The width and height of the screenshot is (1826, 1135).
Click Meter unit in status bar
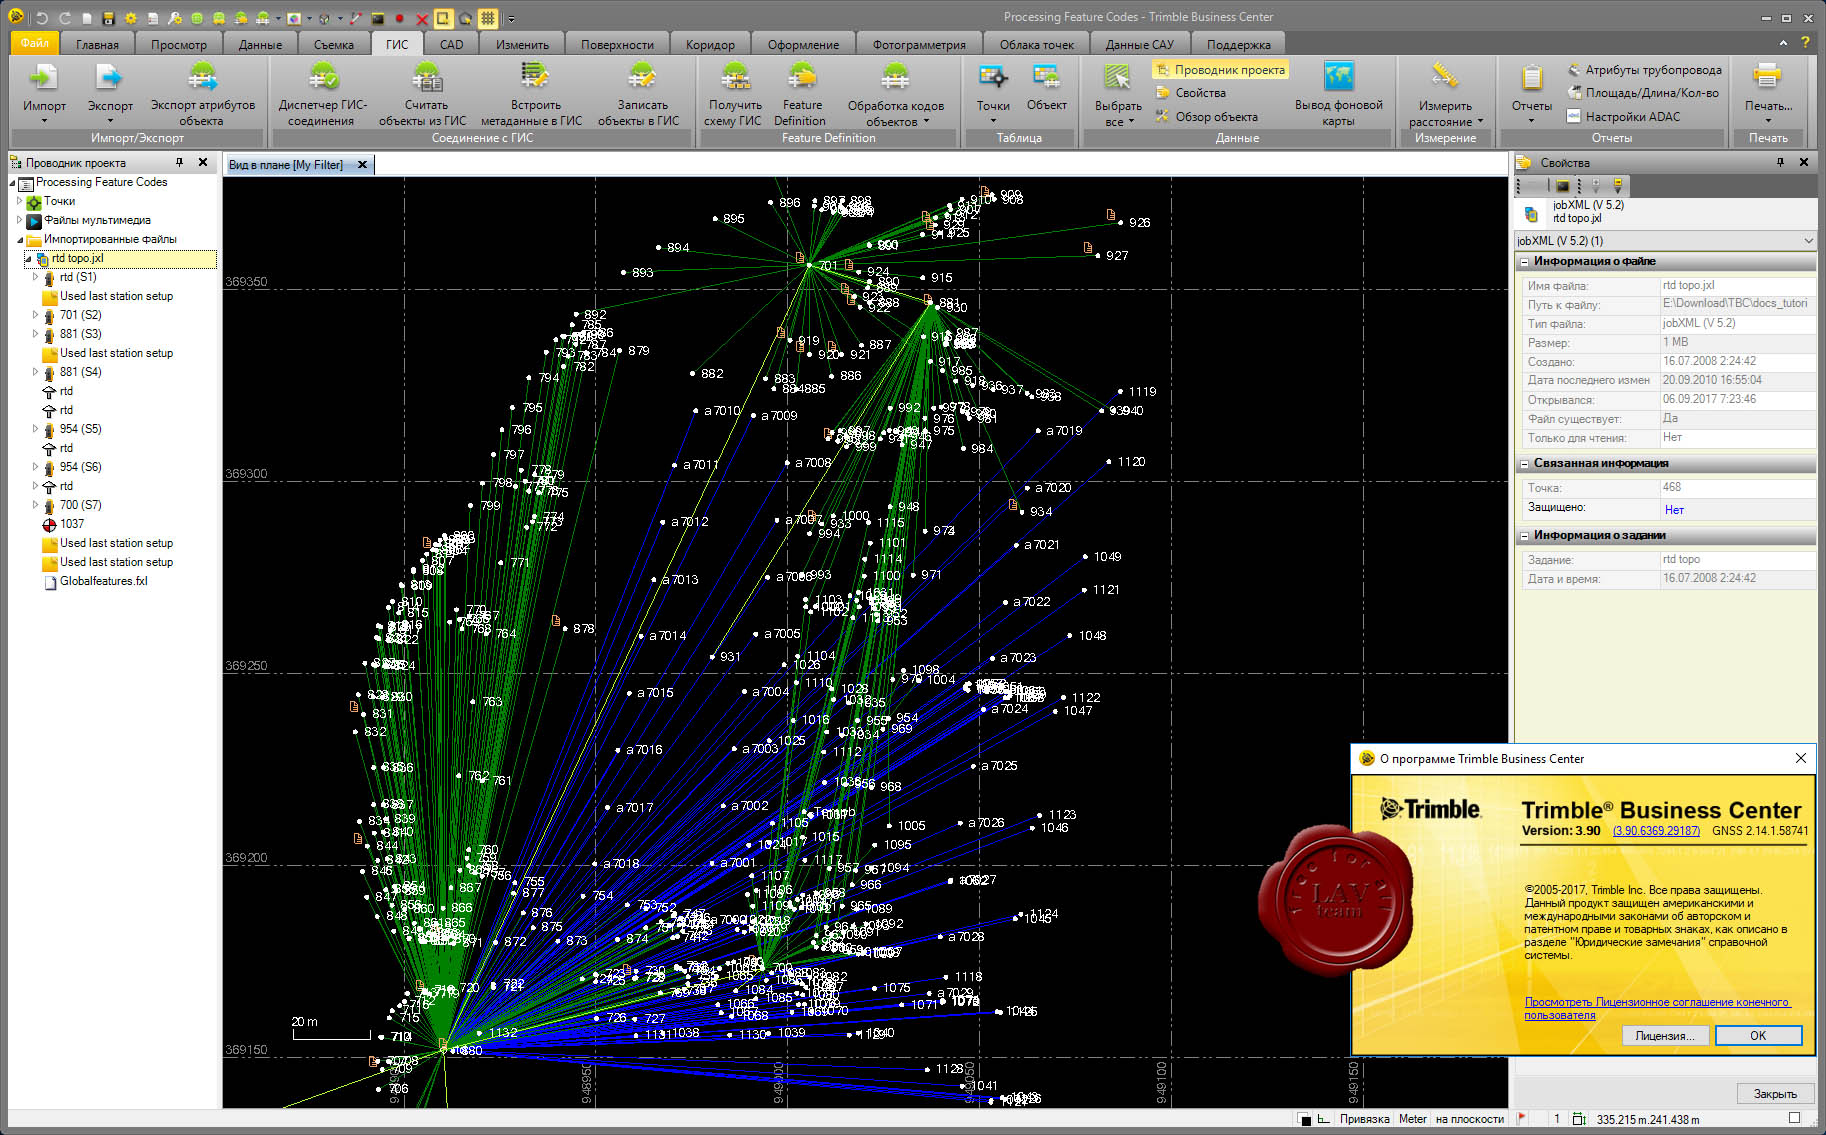[1412, 1119]
